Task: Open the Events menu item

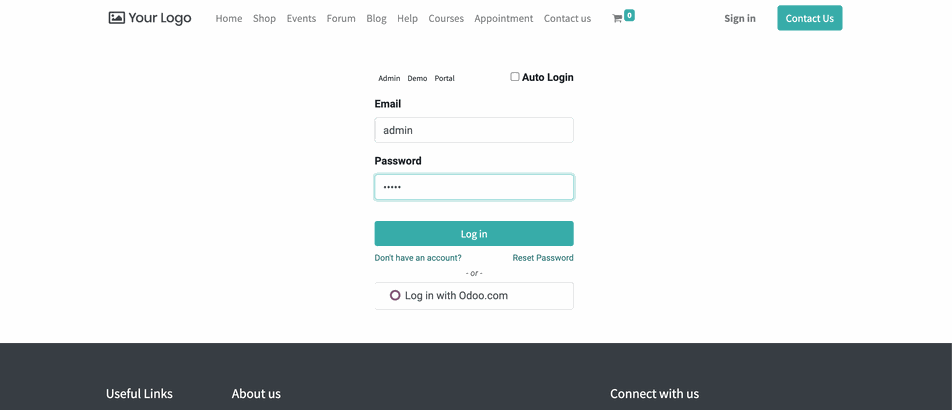Action: (x=301, y=19)
